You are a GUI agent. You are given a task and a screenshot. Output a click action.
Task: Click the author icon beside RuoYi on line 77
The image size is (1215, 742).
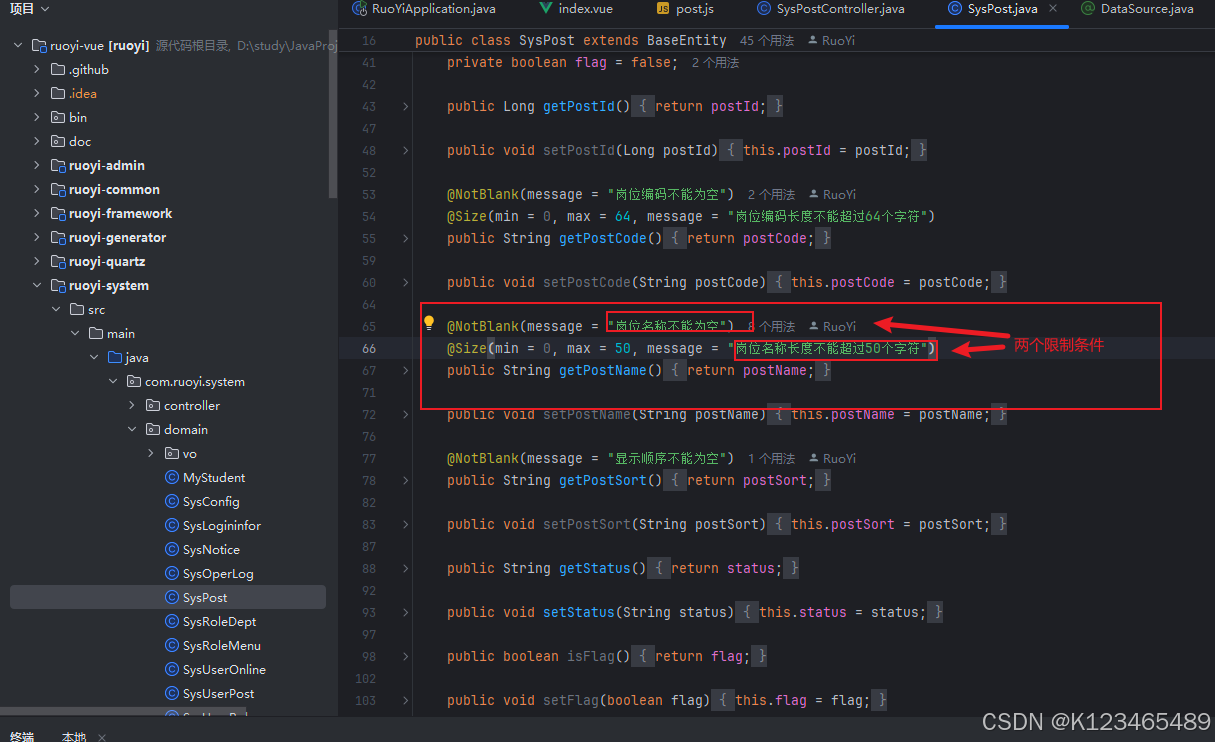814,458
